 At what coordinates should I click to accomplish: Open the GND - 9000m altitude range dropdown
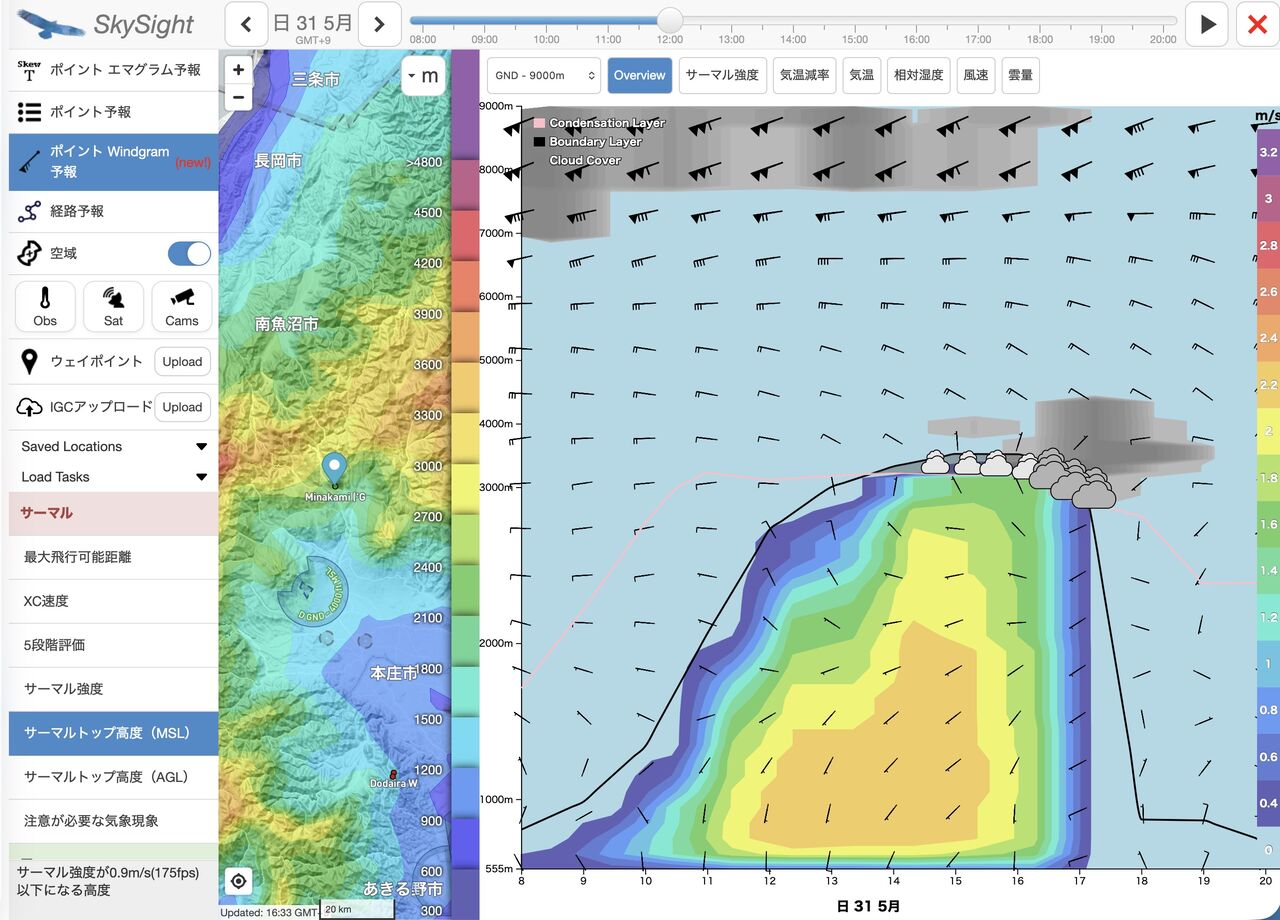tap(544, 75)
